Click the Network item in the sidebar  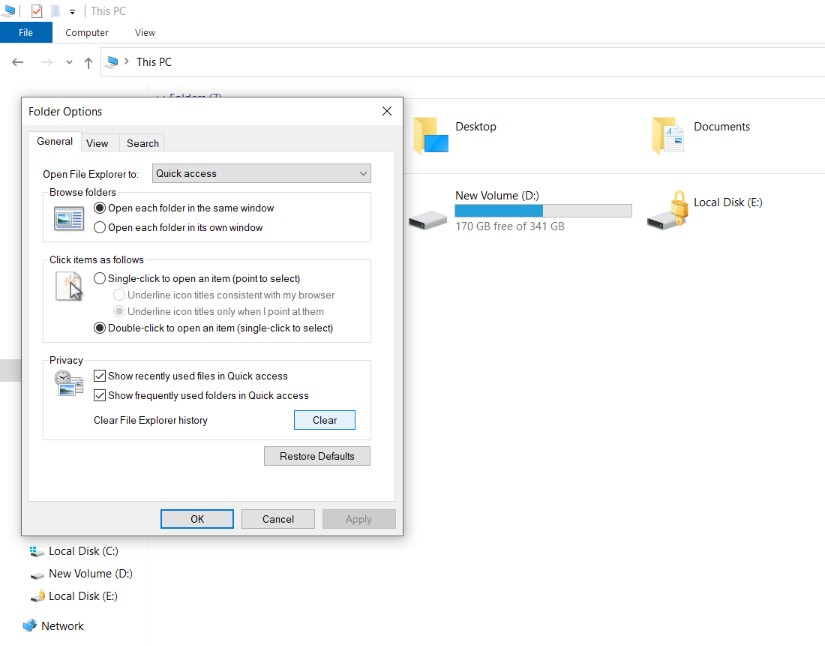pyautogui.click(x=60, y=625)
